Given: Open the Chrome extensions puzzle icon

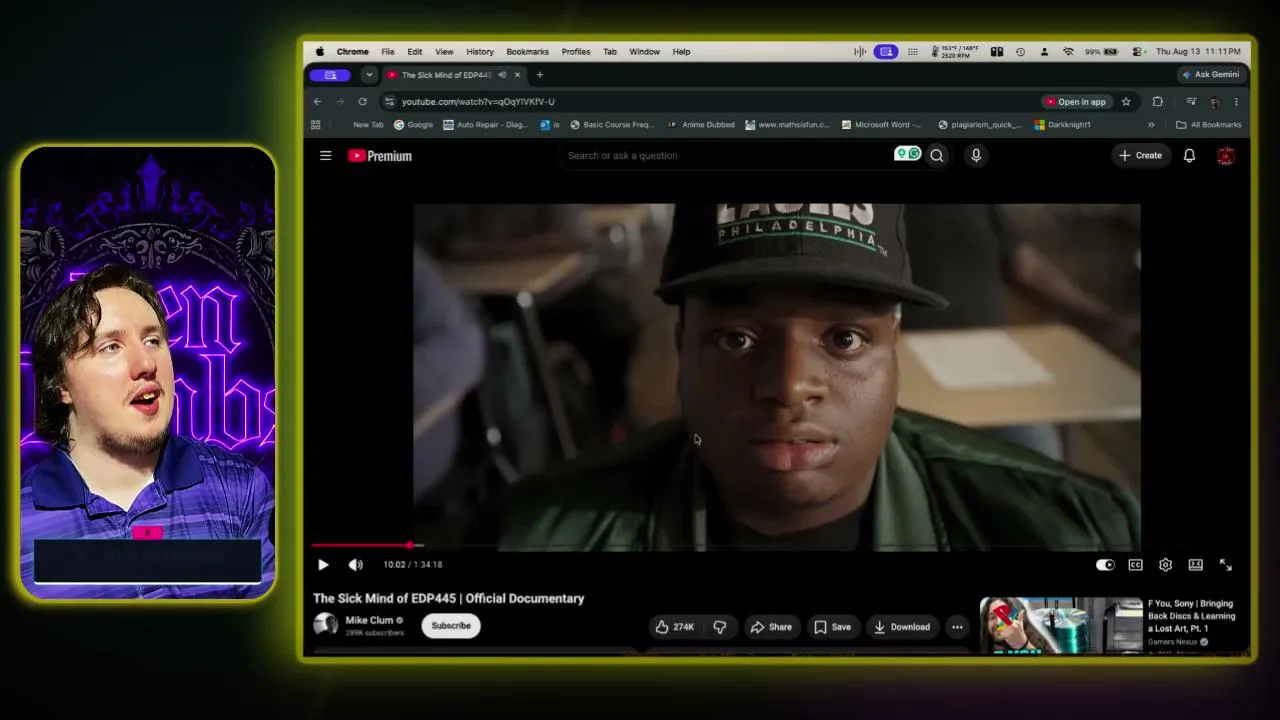Looking at the screenshot, I should point(1158,101).
